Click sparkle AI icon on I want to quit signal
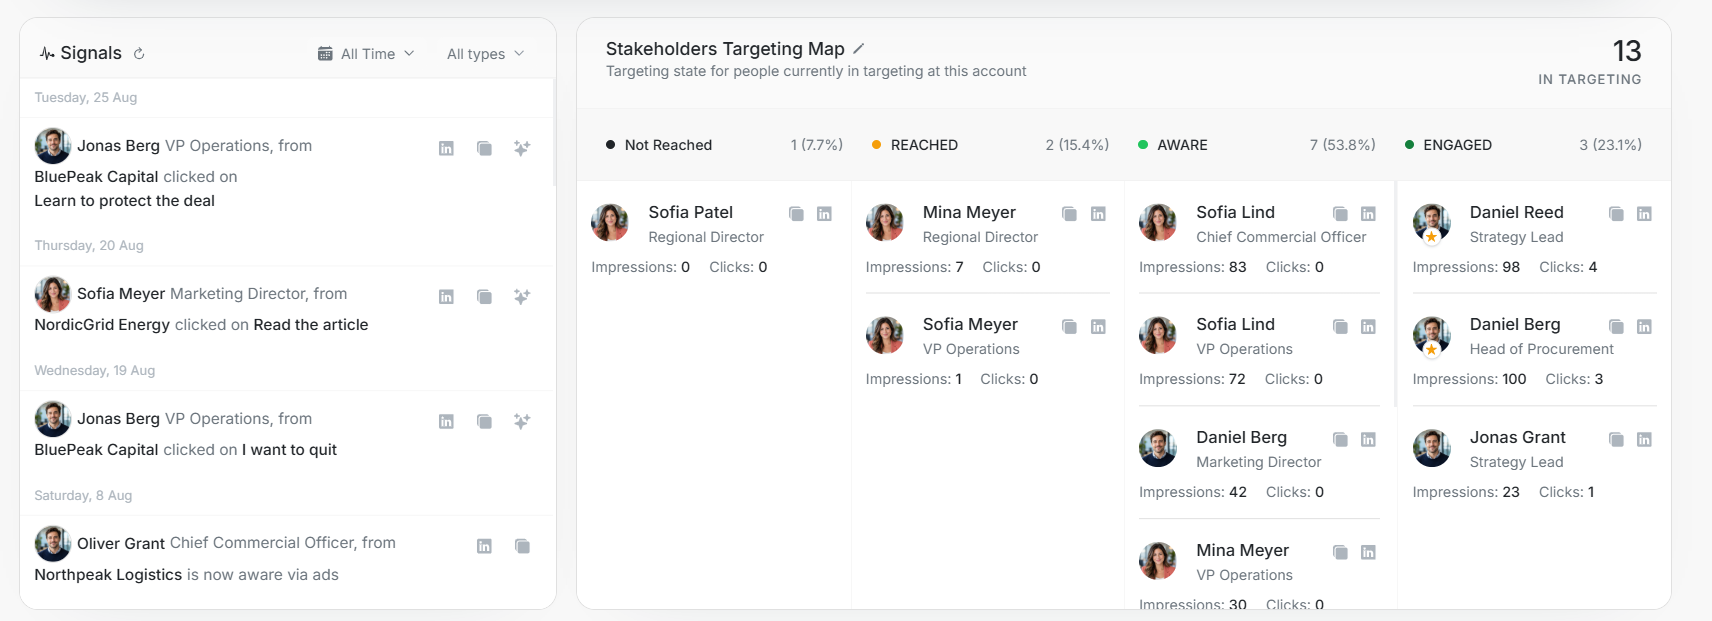This screenshot has height=621, width=1712. [522, 422]
